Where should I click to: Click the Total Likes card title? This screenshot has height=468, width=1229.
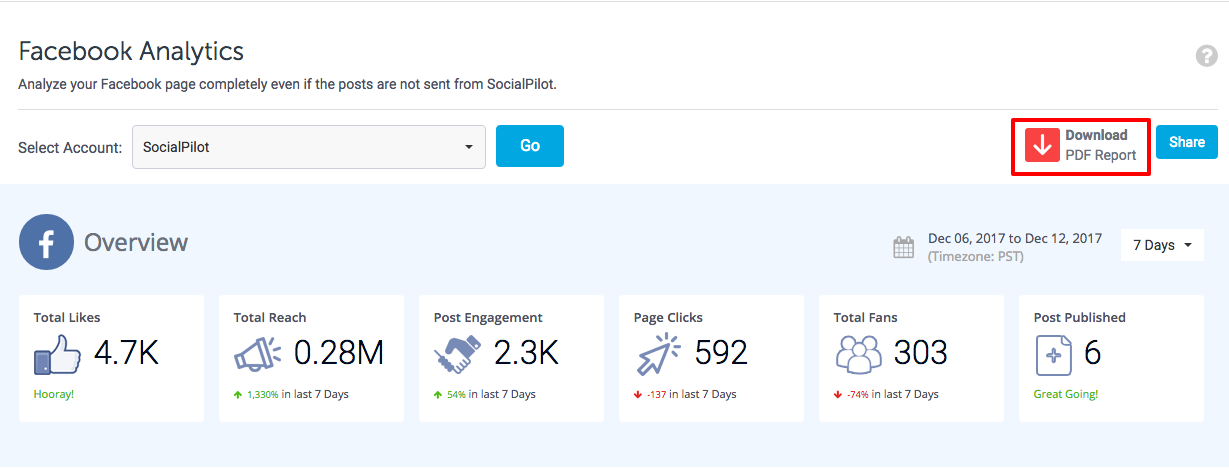pyautogui.click(x=67, y=317)
